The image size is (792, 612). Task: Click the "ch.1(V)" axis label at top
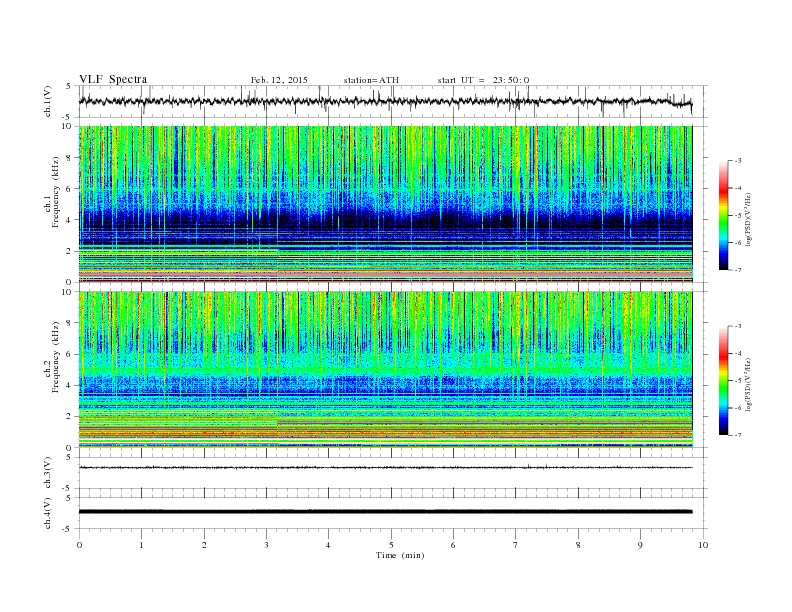pos(48,101)
